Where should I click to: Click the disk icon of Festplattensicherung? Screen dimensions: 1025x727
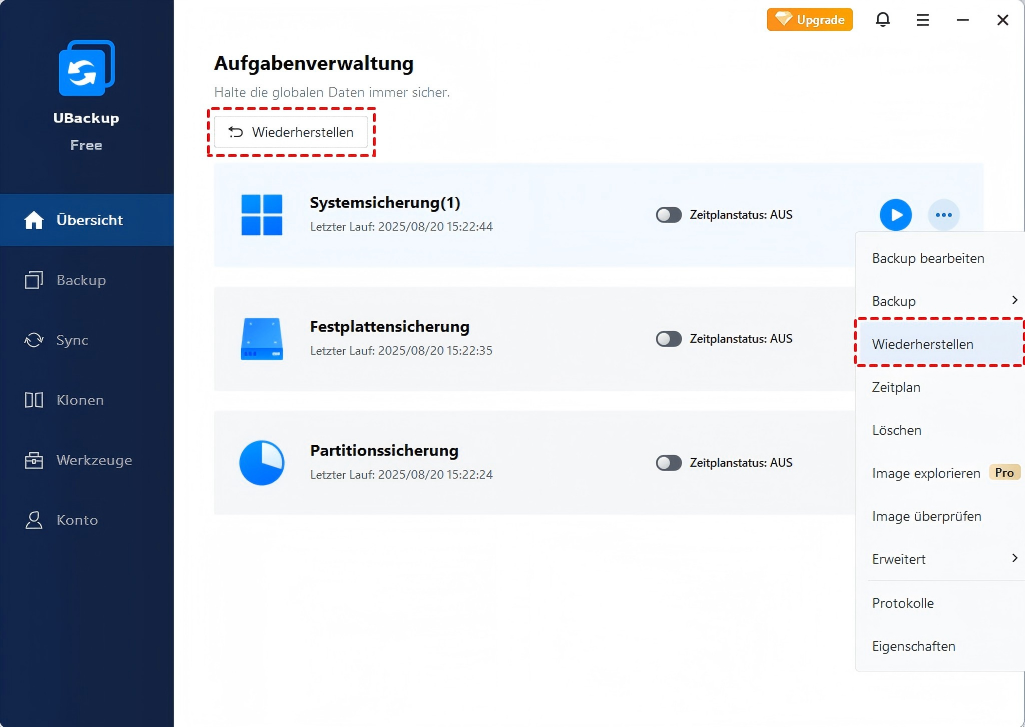coord(262,339)
